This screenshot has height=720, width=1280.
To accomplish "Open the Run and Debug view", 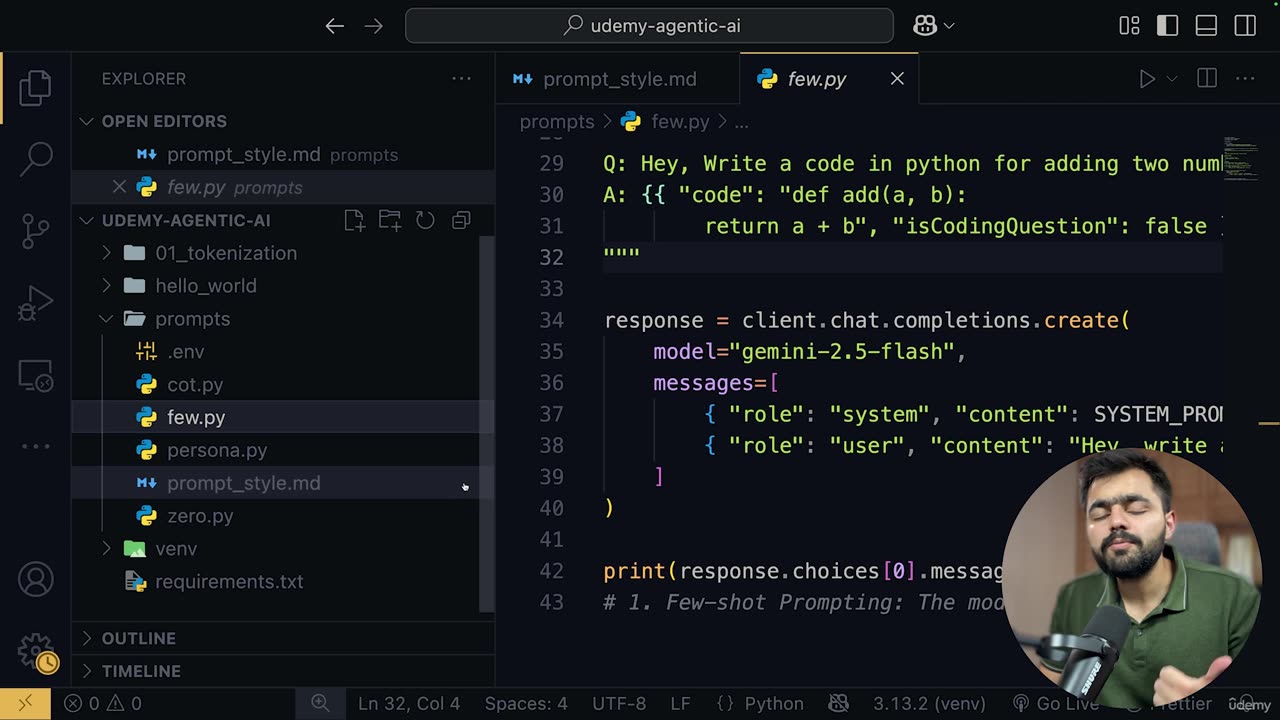I will coord(36,303).
